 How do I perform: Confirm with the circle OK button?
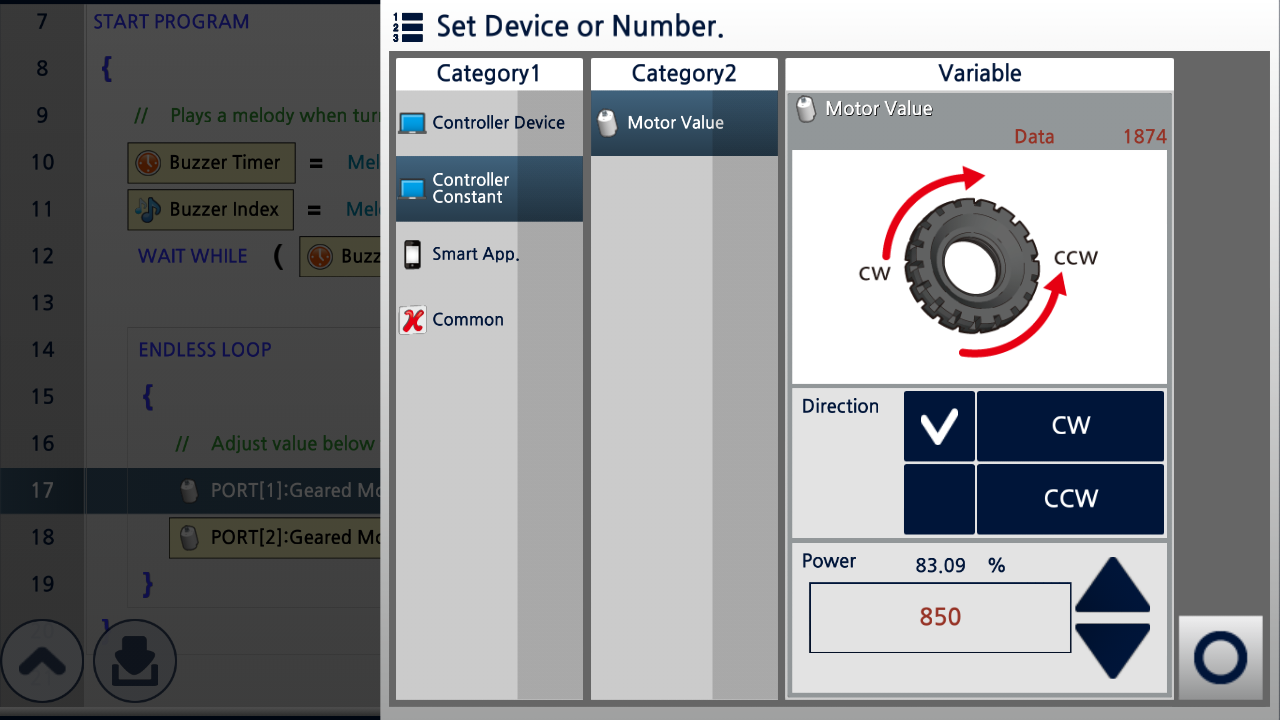[x=1220, y=657]
